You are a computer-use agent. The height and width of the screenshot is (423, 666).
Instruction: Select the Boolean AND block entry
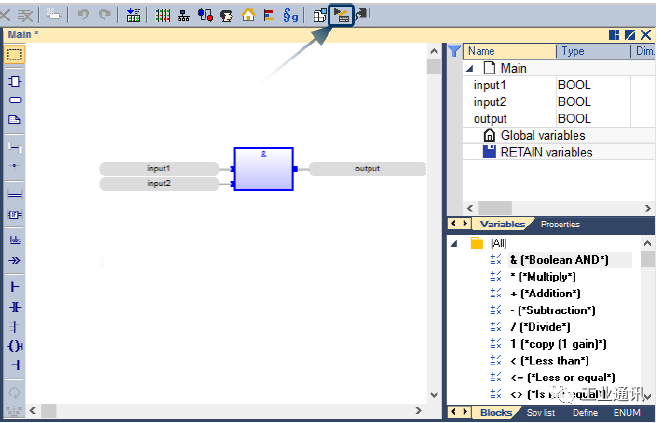(x=559, y=260)
